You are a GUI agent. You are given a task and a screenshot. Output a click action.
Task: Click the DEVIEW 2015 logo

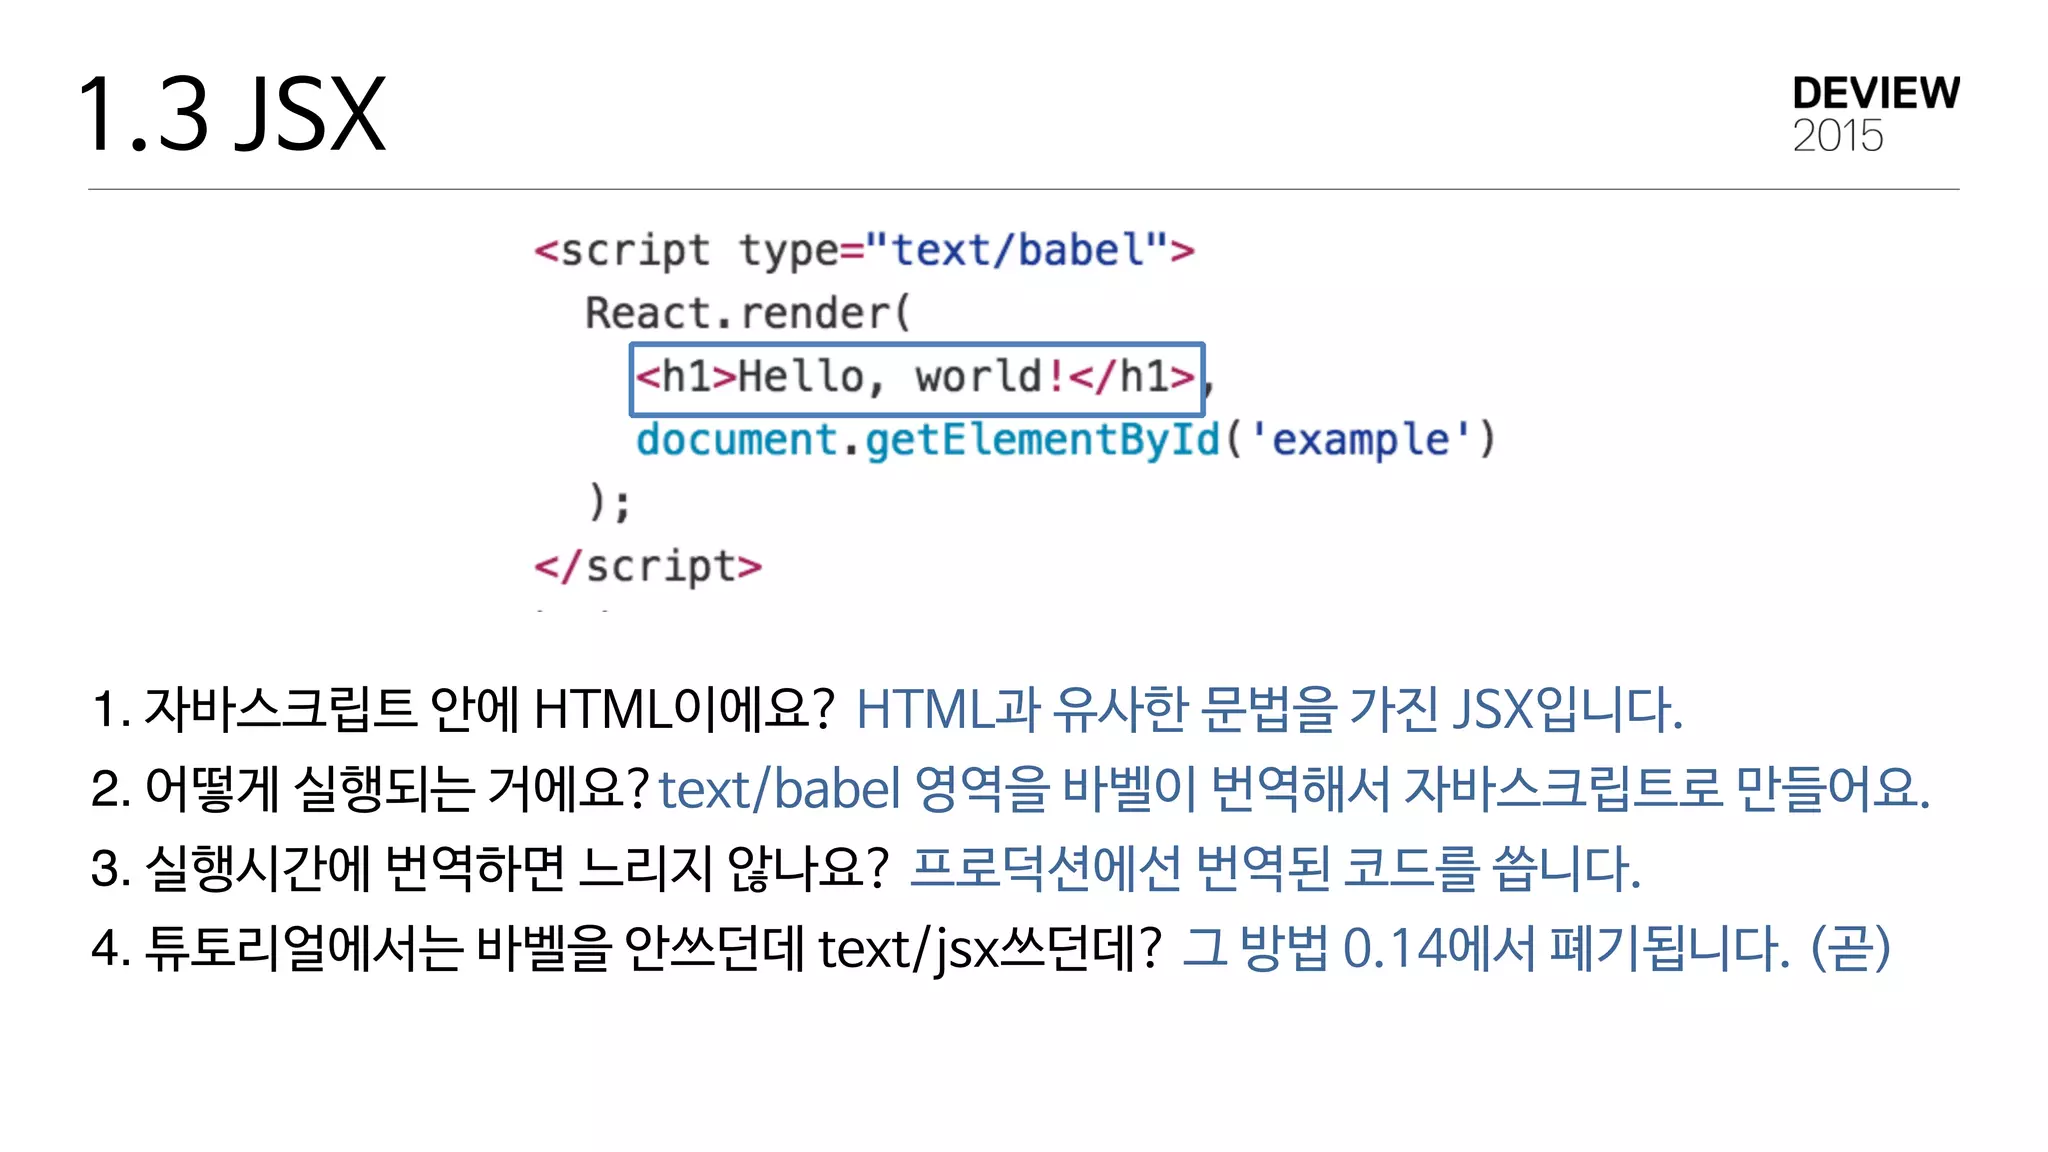(x=1875, y=113)
